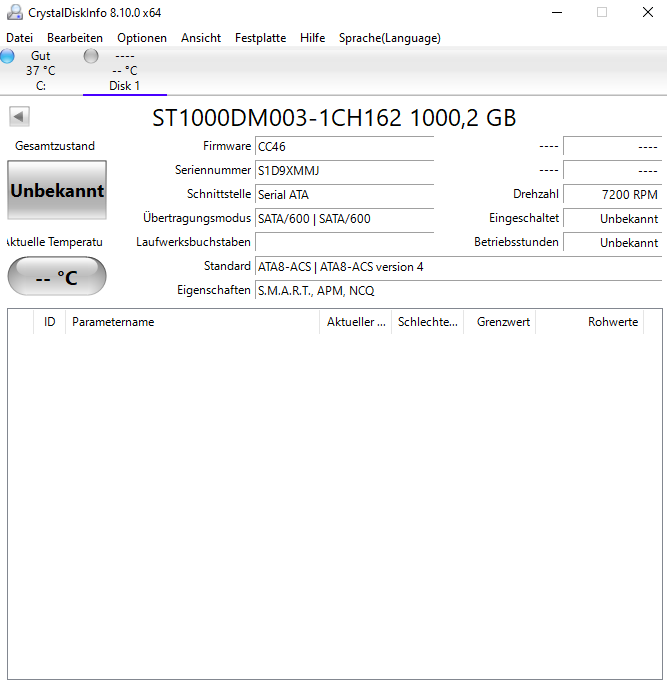This screenshot has height=685, width=667.
Task: Open the Sprache(Language) menu
Action: pyautogui.click(x=390, y=38)
